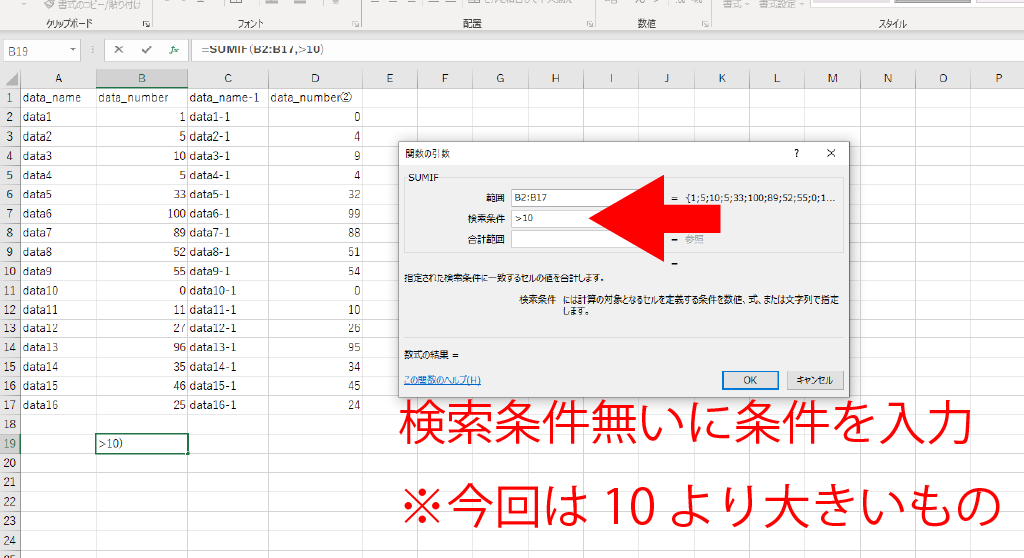Open the この関数のヘルプ link
Image resolution: width=1024 pixels, height=558 pixels.
(x=441, y=380)
